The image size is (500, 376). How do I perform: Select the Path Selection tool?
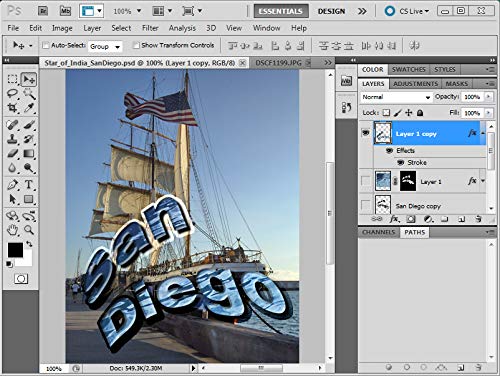point(12,199)
